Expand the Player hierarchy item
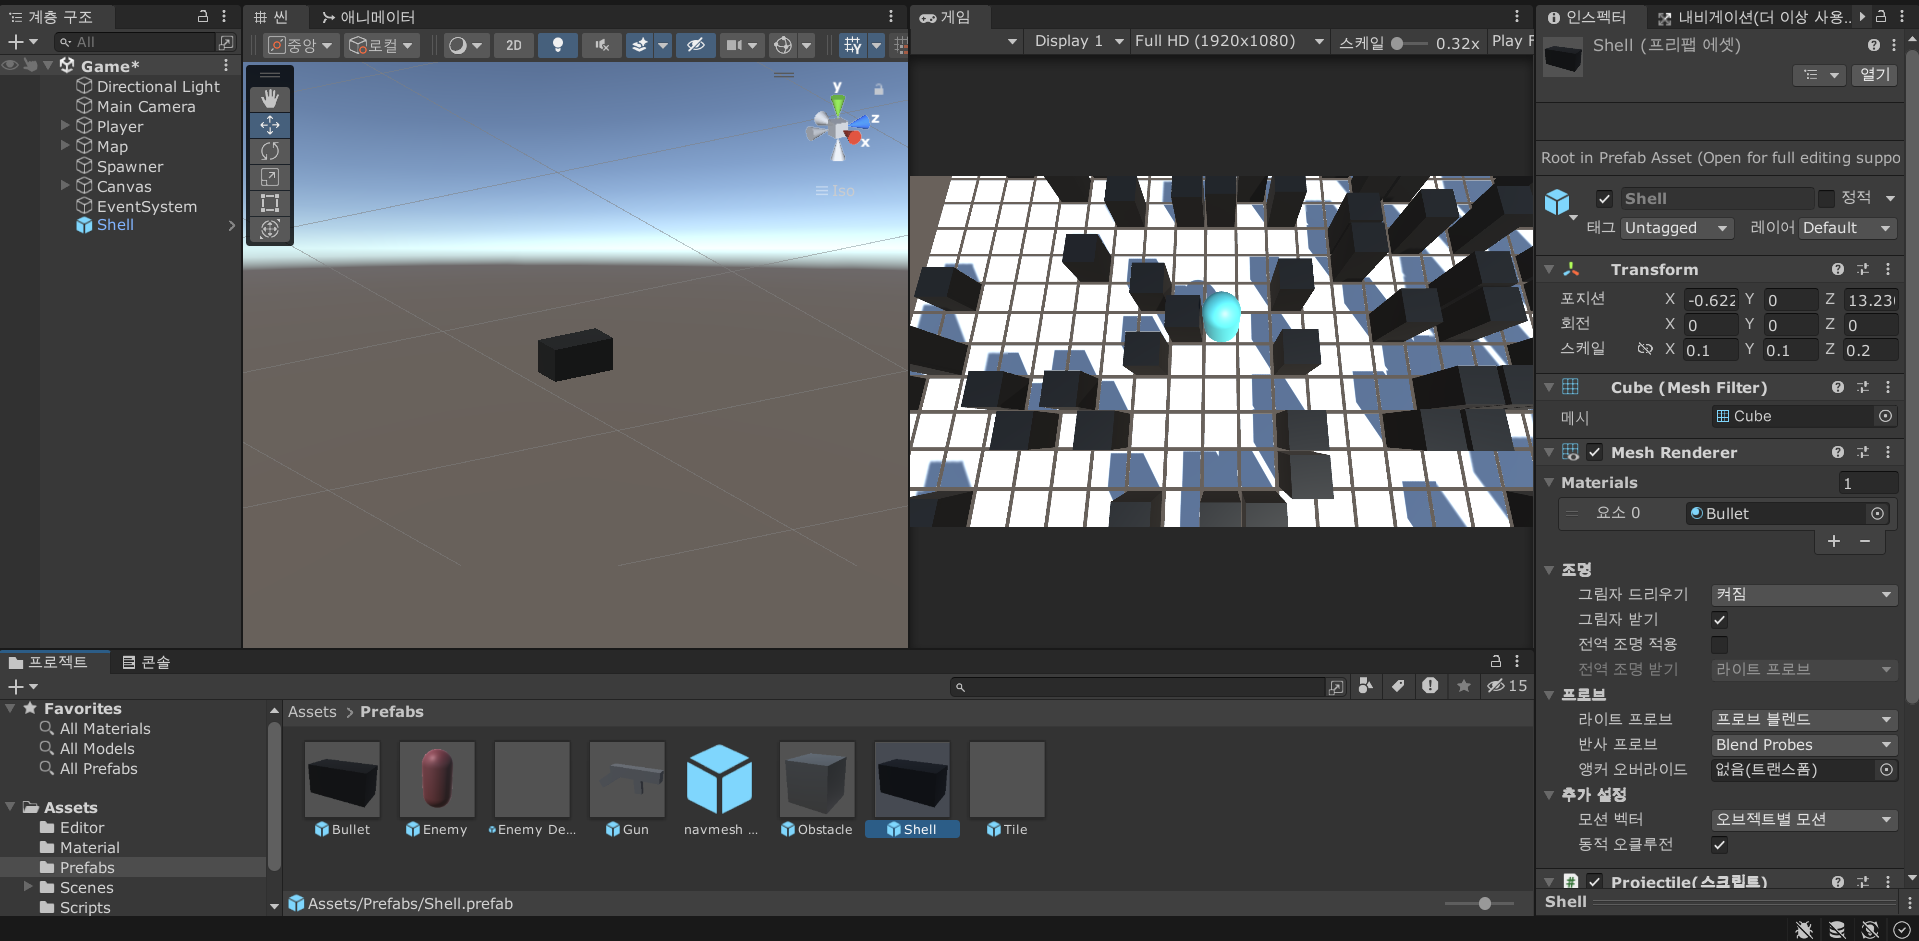Viewport: 1919px width, 941px height. (x=65, y=125)
